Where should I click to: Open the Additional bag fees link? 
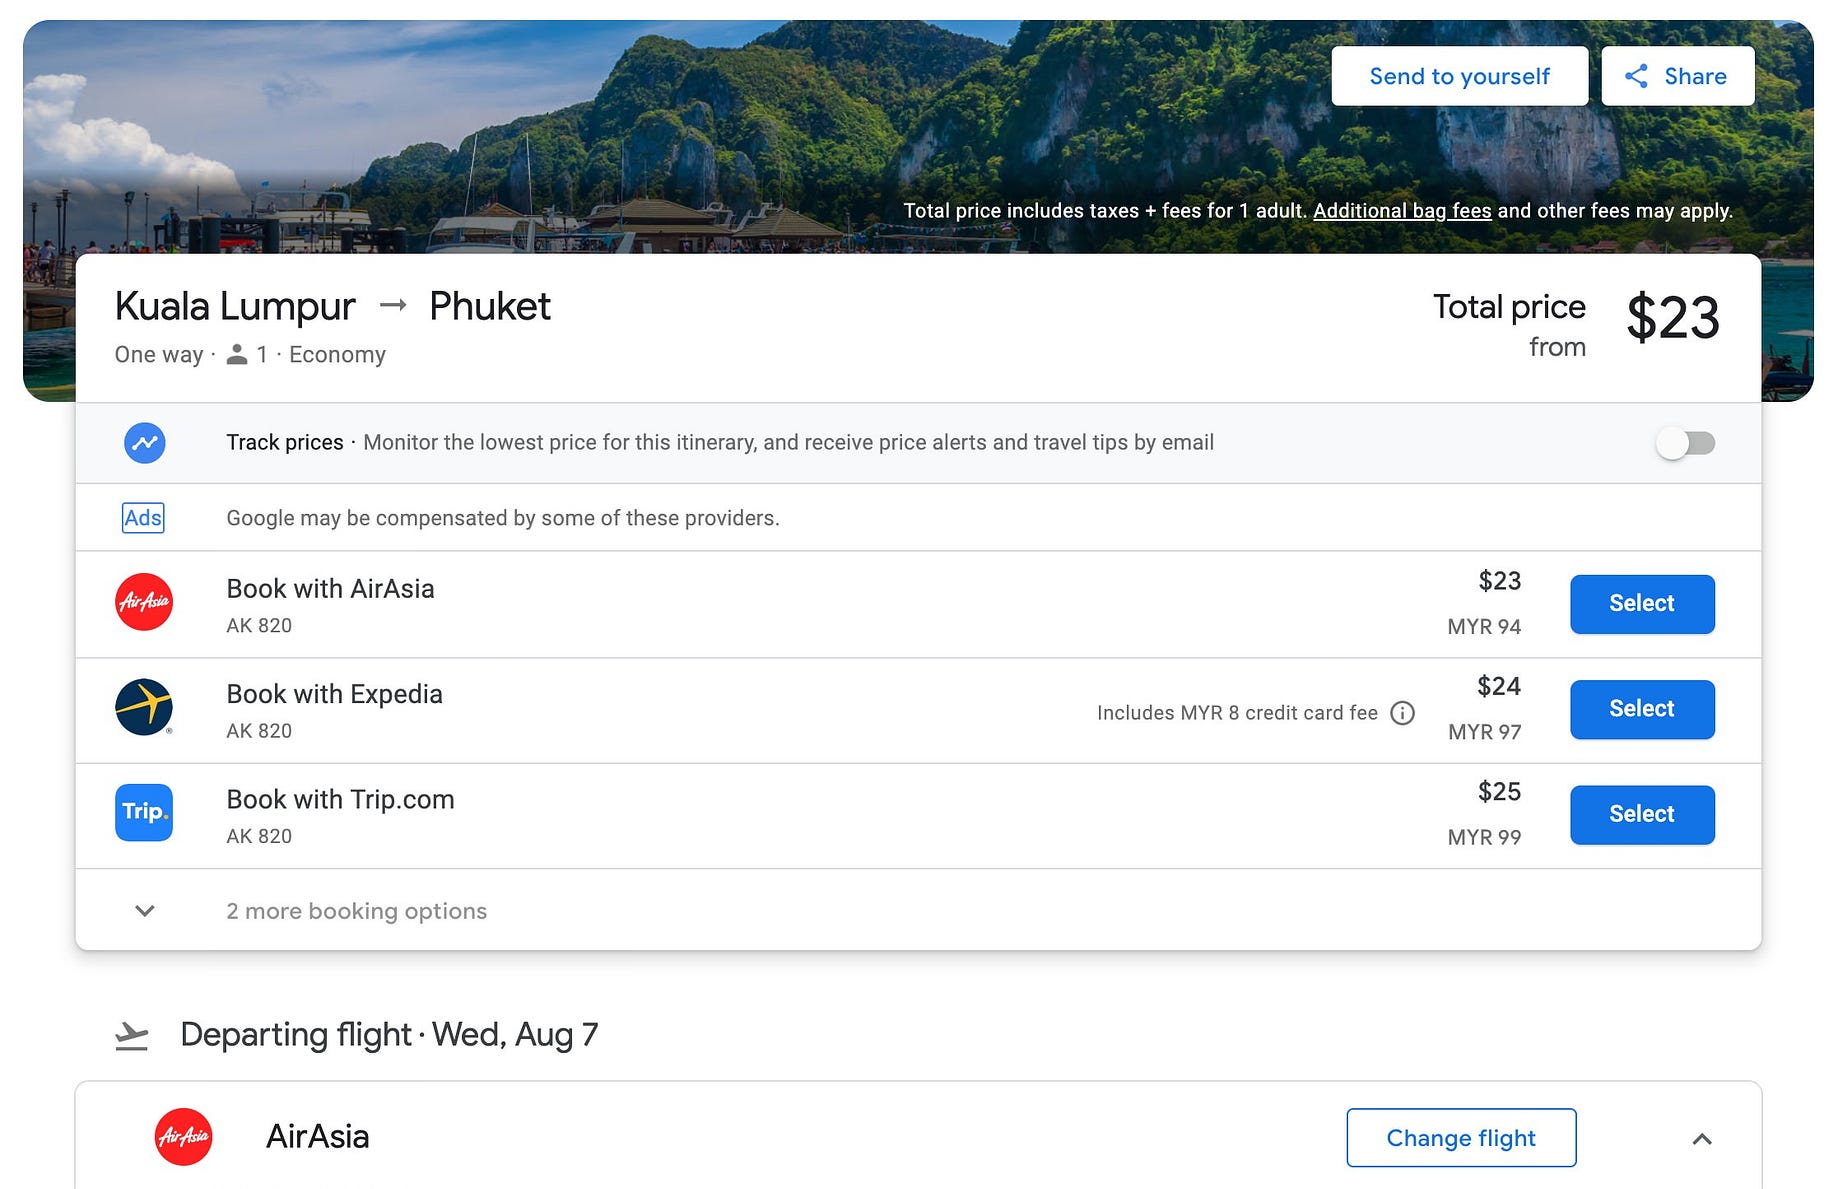[1402, 211]
